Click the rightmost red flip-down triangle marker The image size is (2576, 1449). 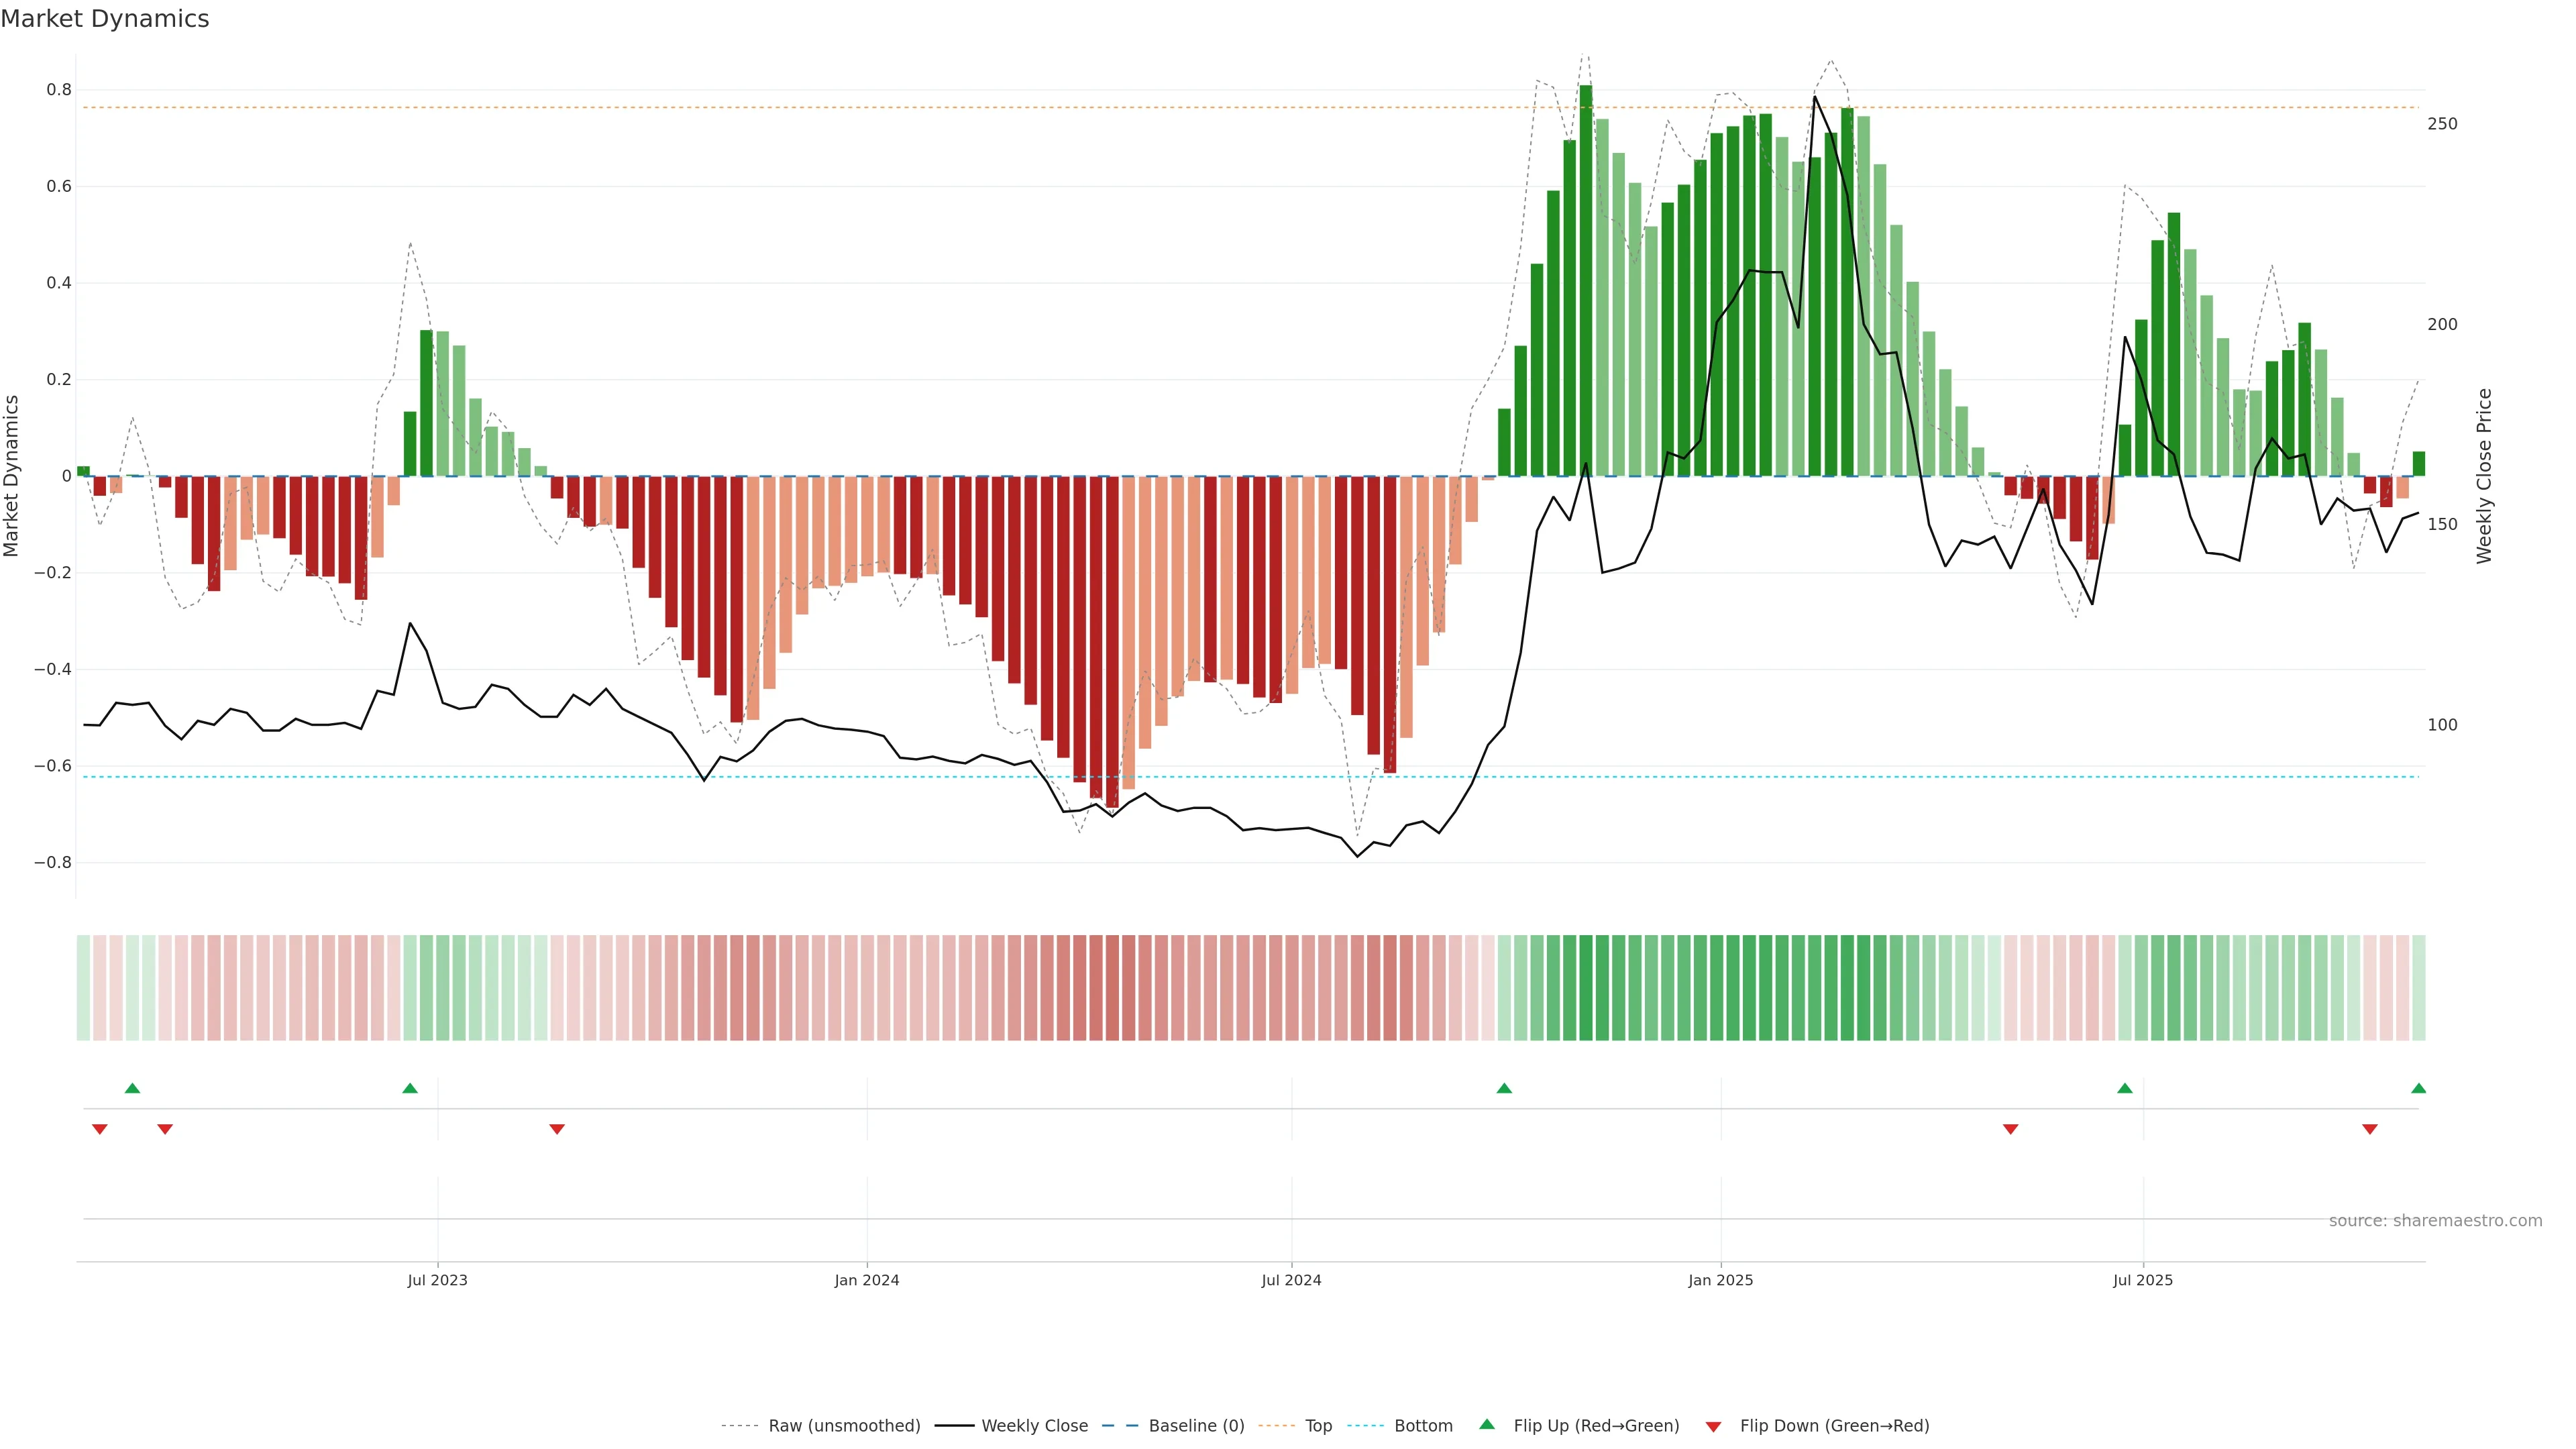2370,1129
